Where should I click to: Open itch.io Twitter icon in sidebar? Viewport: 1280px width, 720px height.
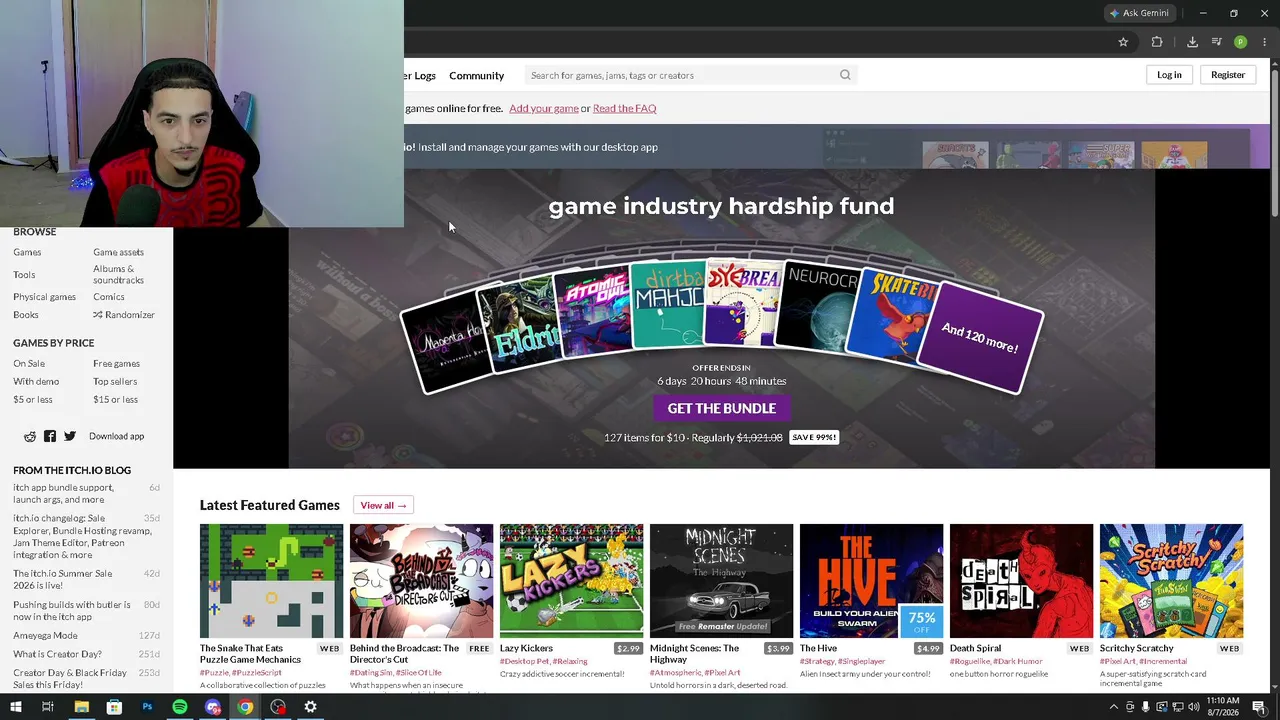[x=70, y=436]
